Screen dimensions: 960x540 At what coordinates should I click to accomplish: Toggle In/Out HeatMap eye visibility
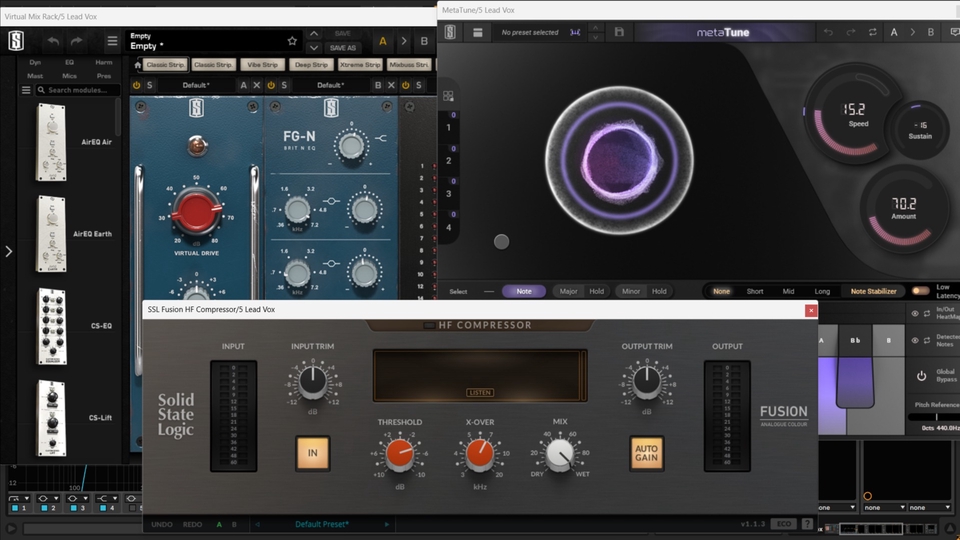(915, 313)
